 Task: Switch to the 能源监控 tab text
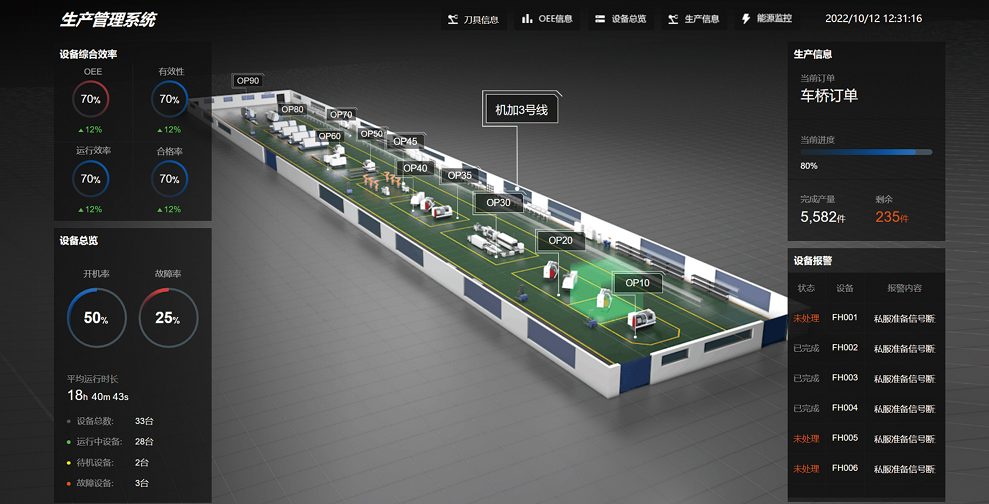[x=775, y=19]
